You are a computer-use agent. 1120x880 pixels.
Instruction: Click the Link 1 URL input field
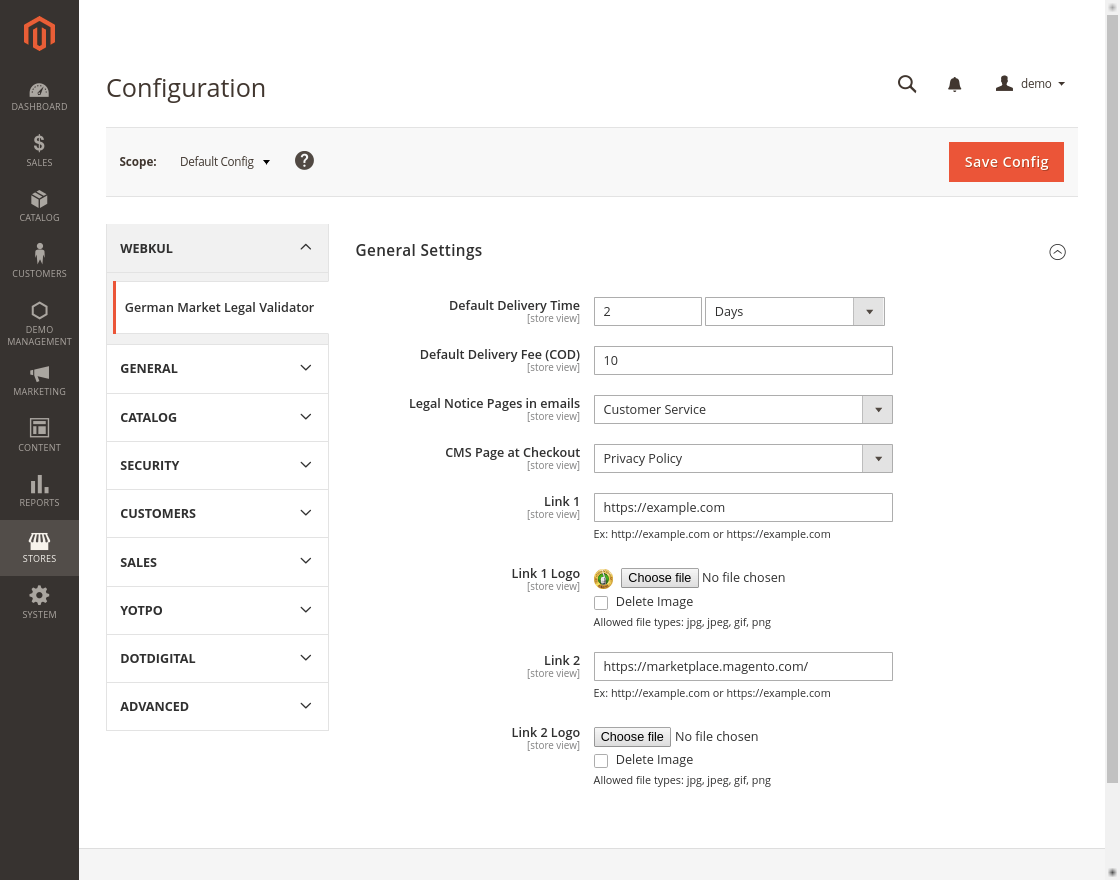tap(743, 508)
